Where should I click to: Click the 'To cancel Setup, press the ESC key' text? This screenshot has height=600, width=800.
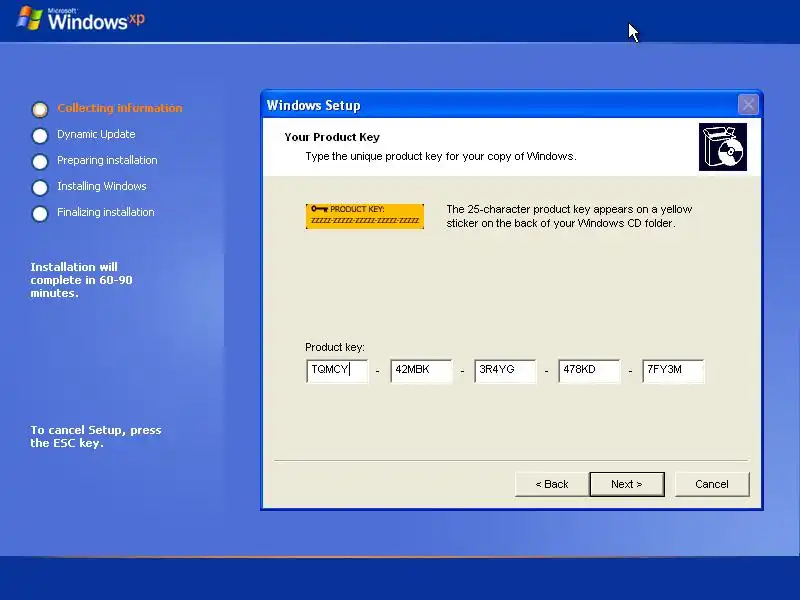pyautogui.click(x=95, y=437)
